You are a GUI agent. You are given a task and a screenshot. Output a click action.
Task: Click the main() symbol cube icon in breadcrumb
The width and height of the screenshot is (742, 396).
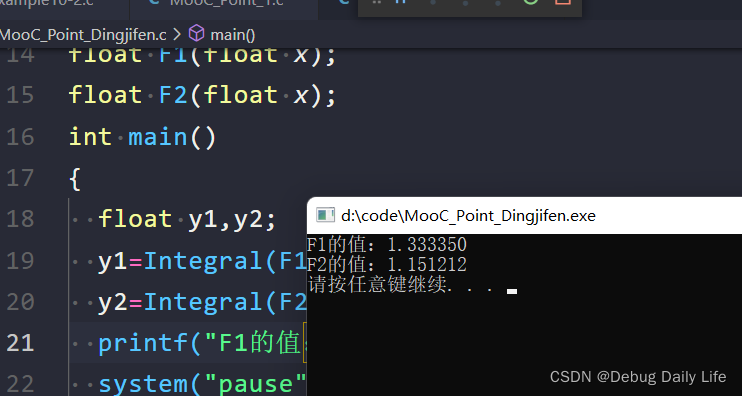196,34
